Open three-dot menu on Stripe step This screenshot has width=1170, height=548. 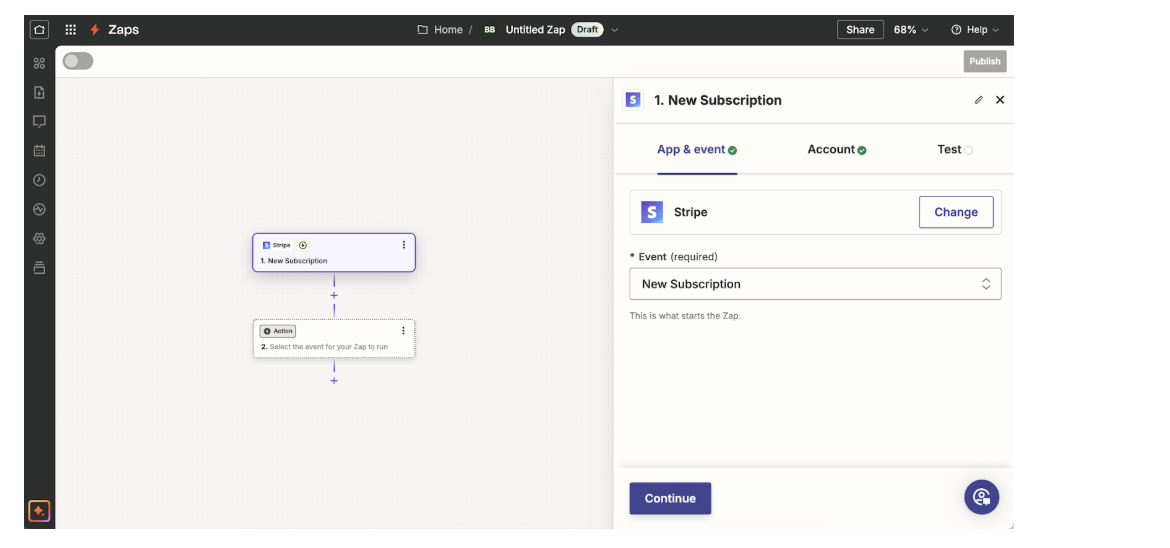[x=404, y=245]
